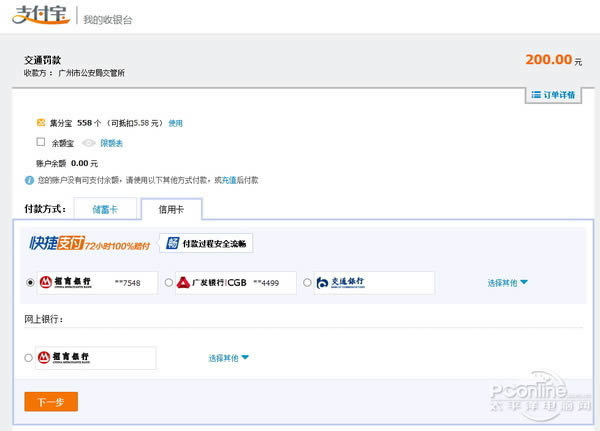
Task: Choose the 交通银行 quick pay radio button
Action: (x=306, y=283)
